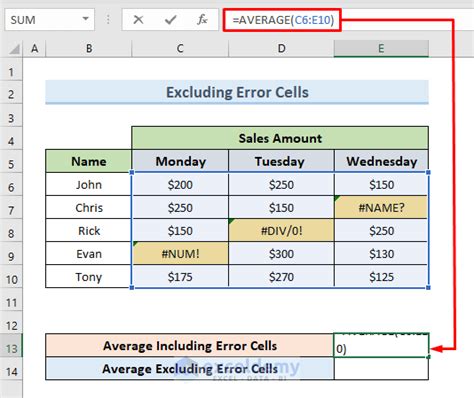474x398 pixels.
Task: Cancel formula entry with X icon
Action: 138,20
